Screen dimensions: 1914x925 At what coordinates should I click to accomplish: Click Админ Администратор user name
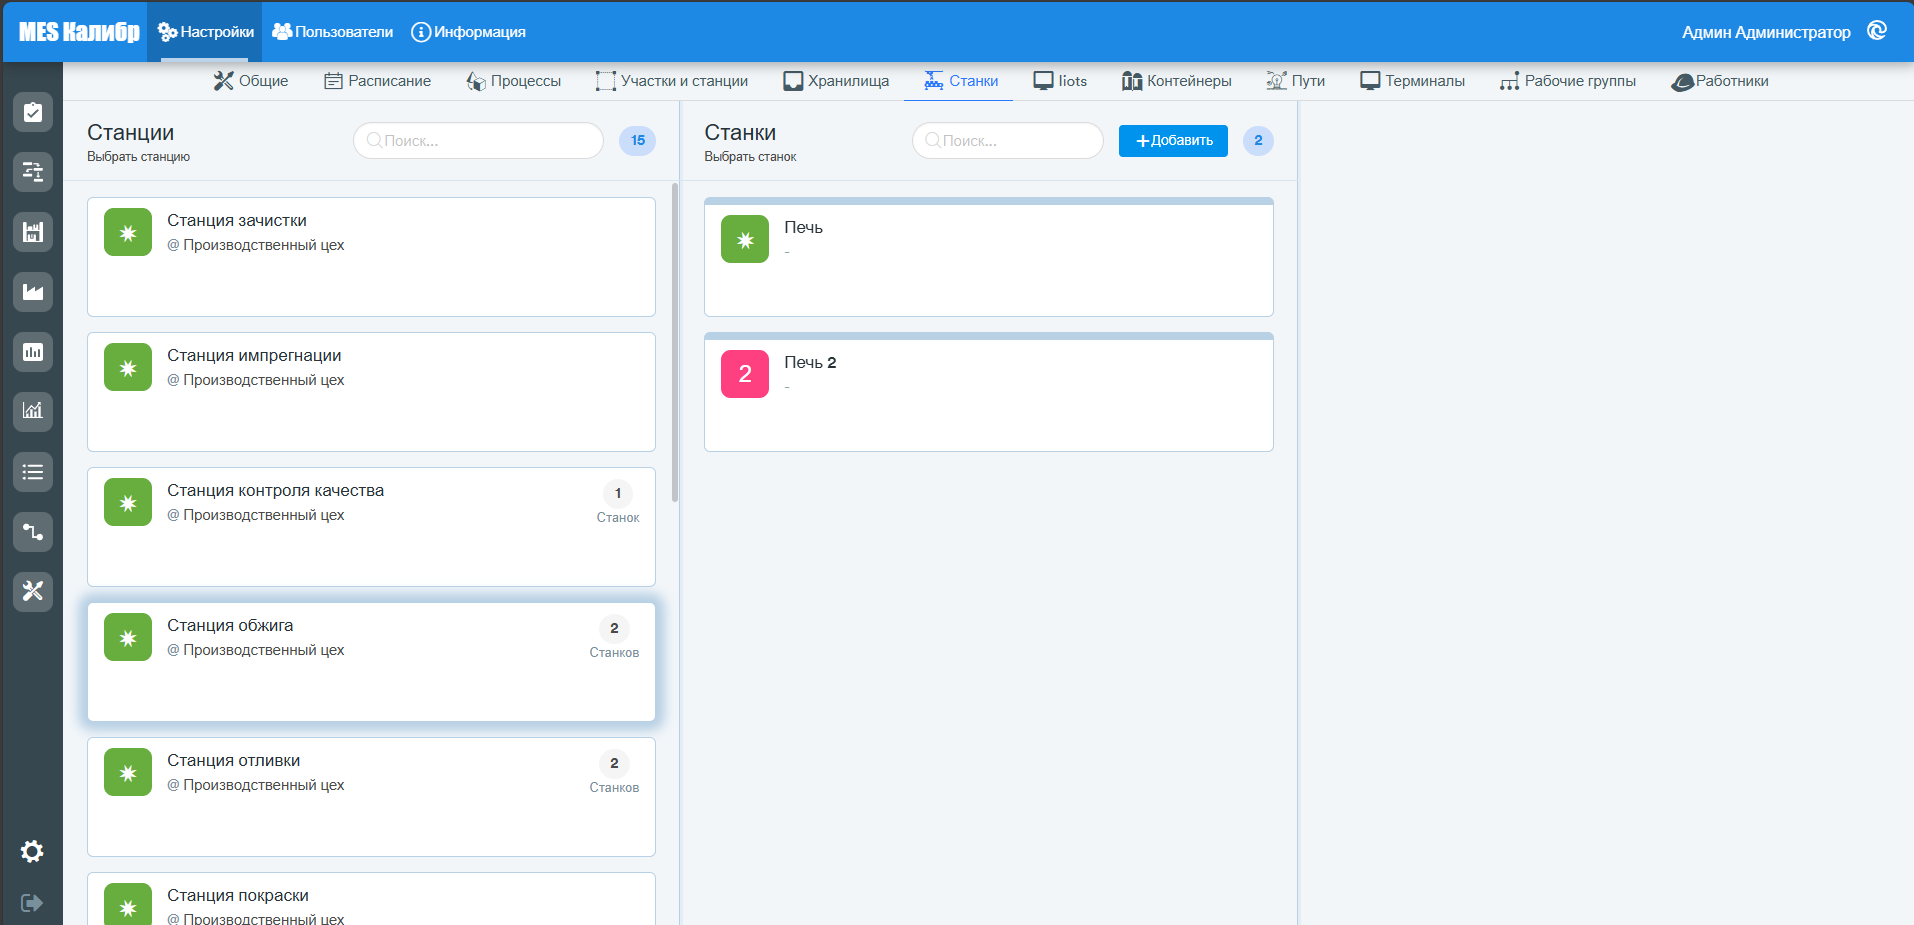1766,32
